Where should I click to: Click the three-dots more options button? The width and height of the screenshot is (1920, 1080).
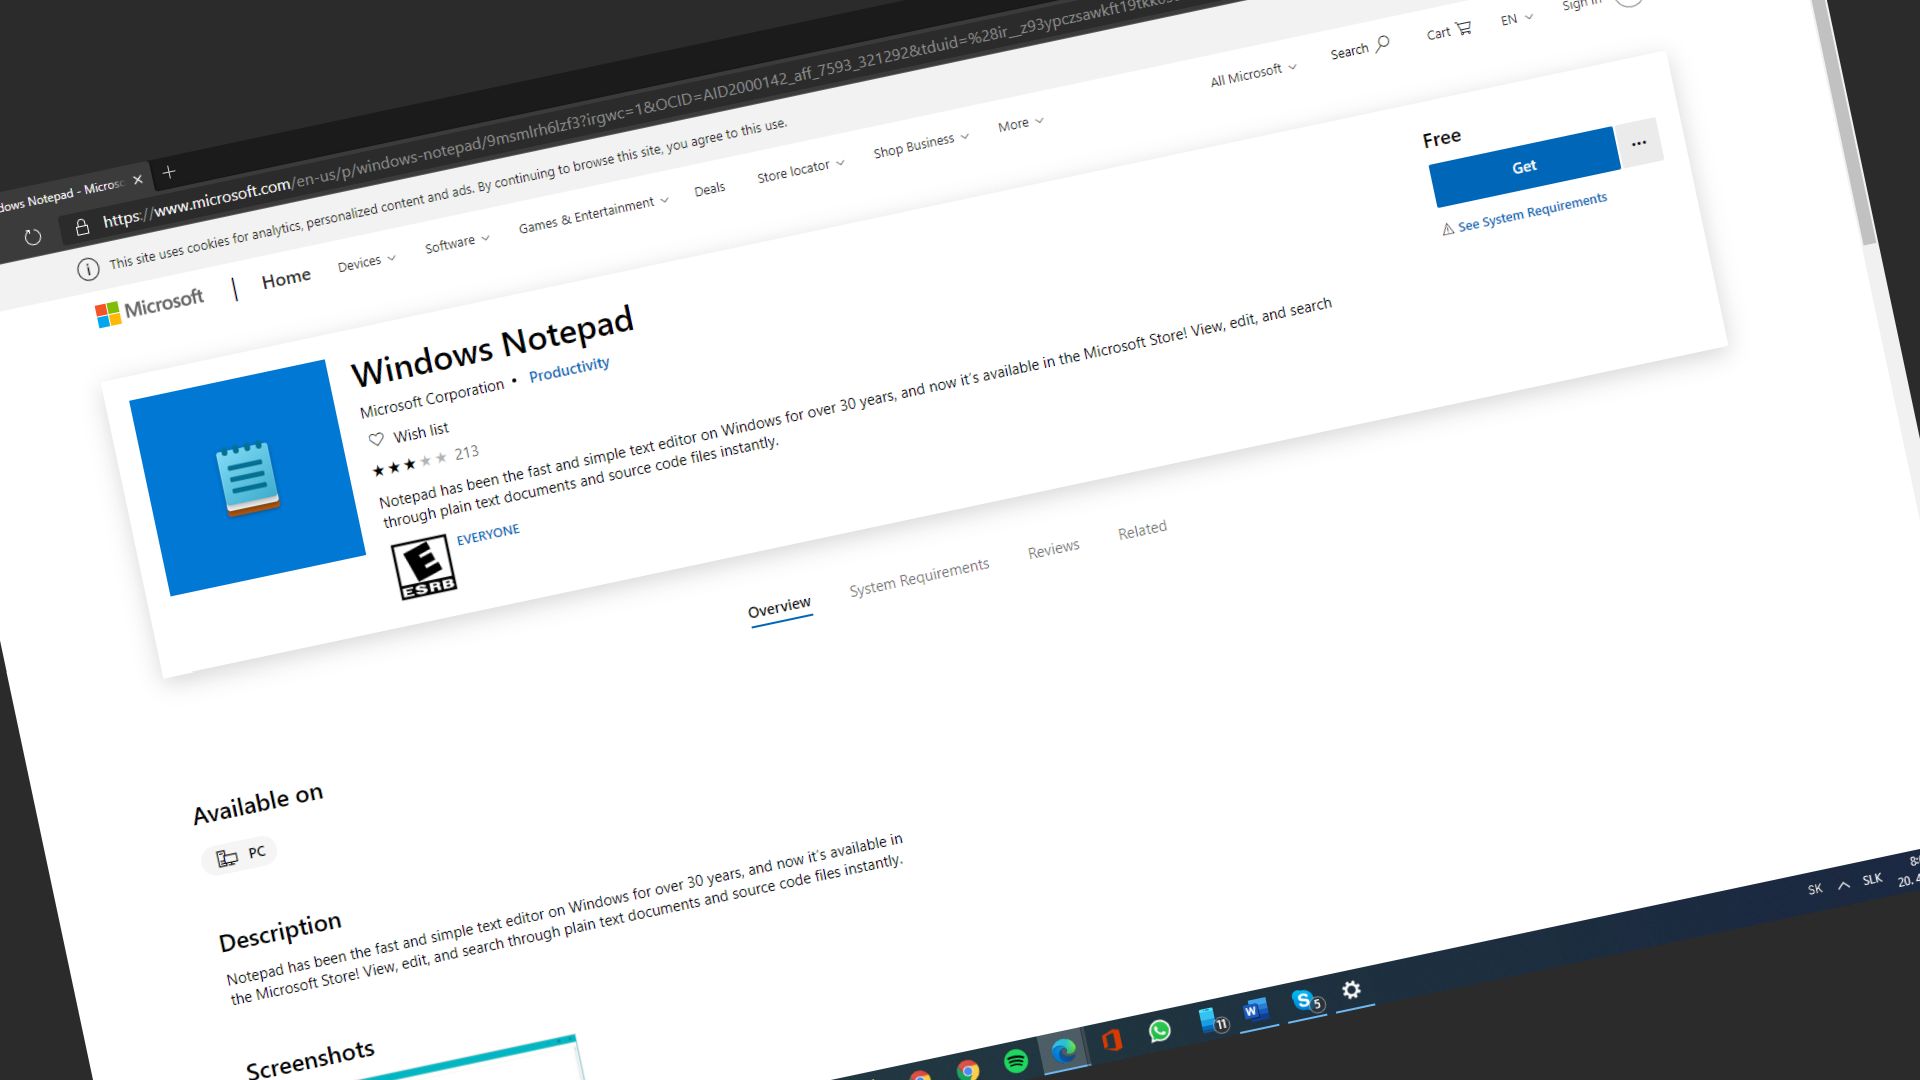pyautogui.click(x=1639, y=143)
